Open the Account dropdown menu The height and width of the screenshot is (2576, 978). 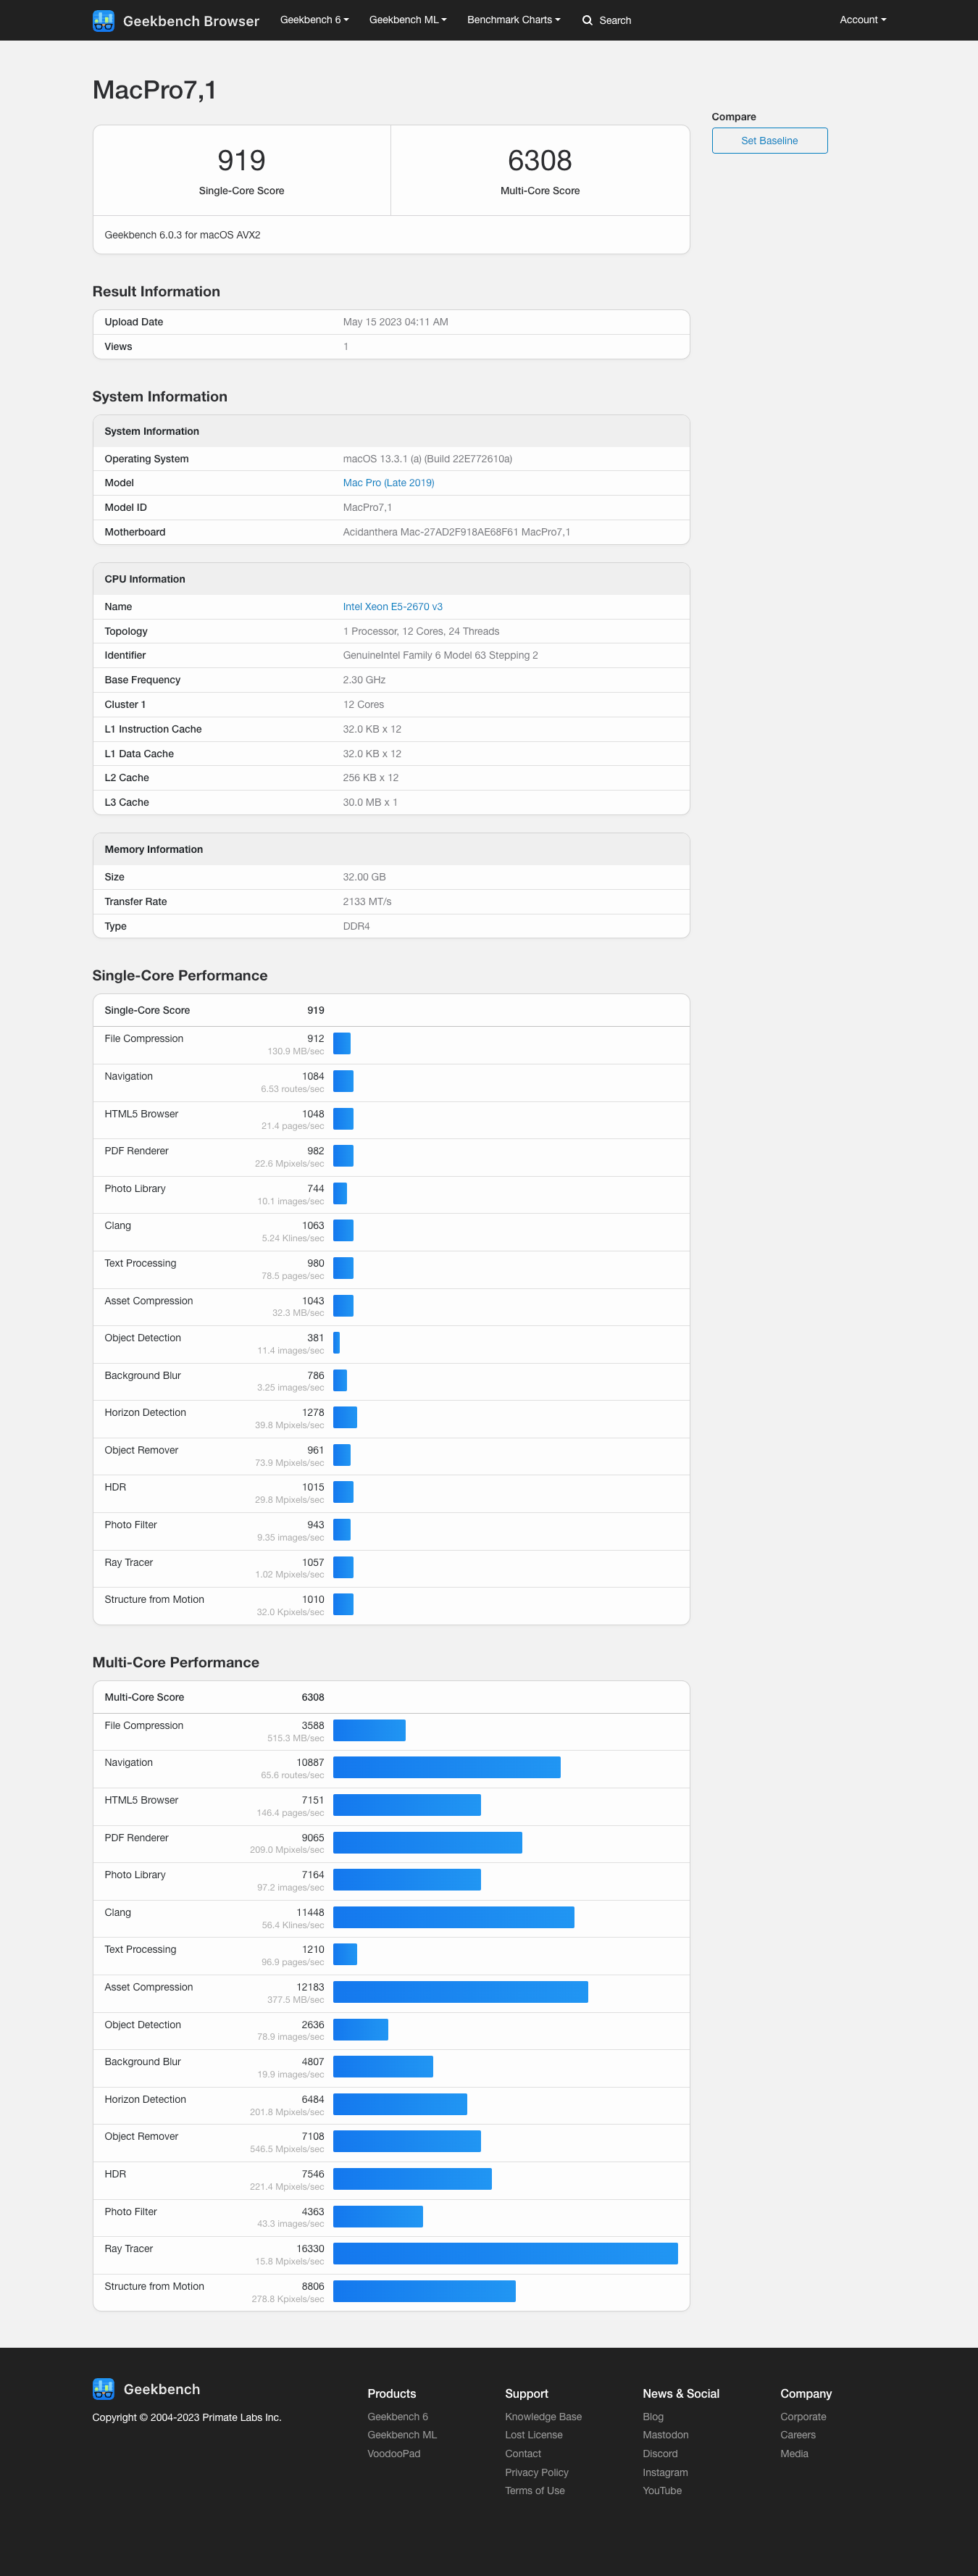(862, 20)
